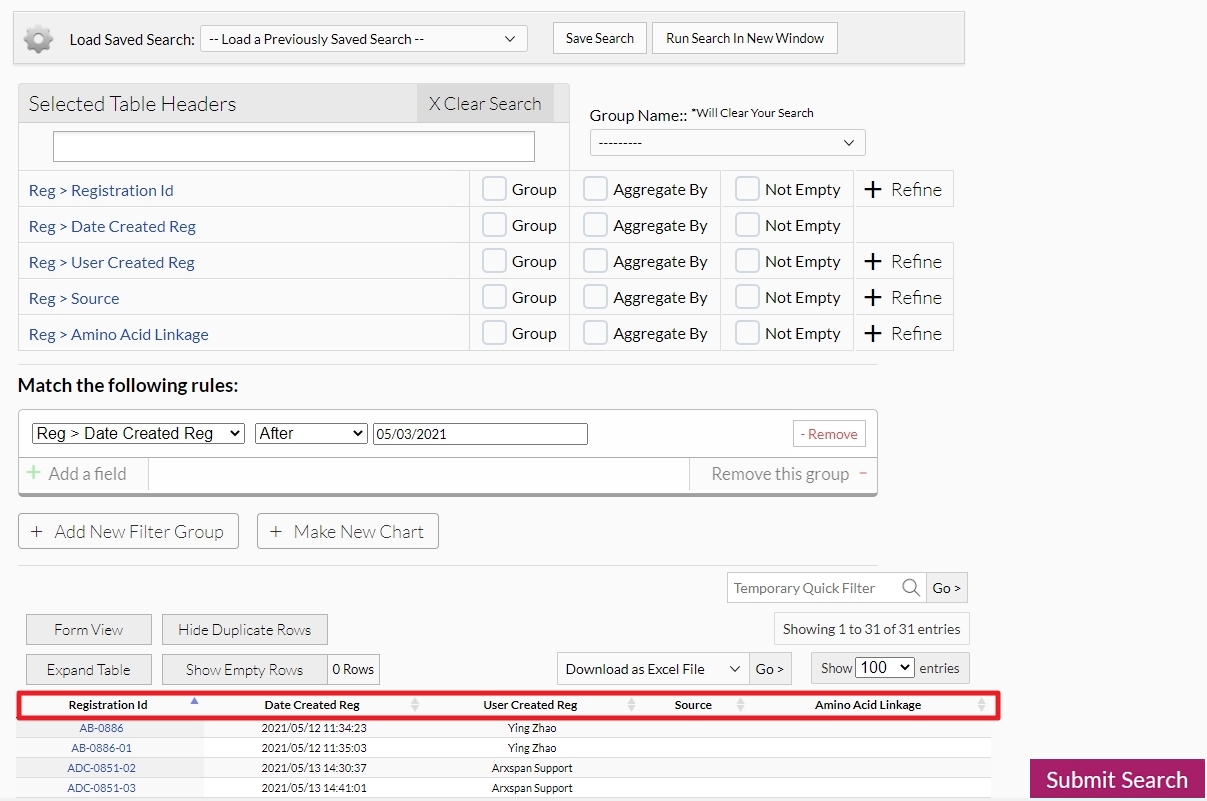Click sort arrows on Amino Acid Linkage column
The image size is (1207, 801).
click(x=981, y=705)
